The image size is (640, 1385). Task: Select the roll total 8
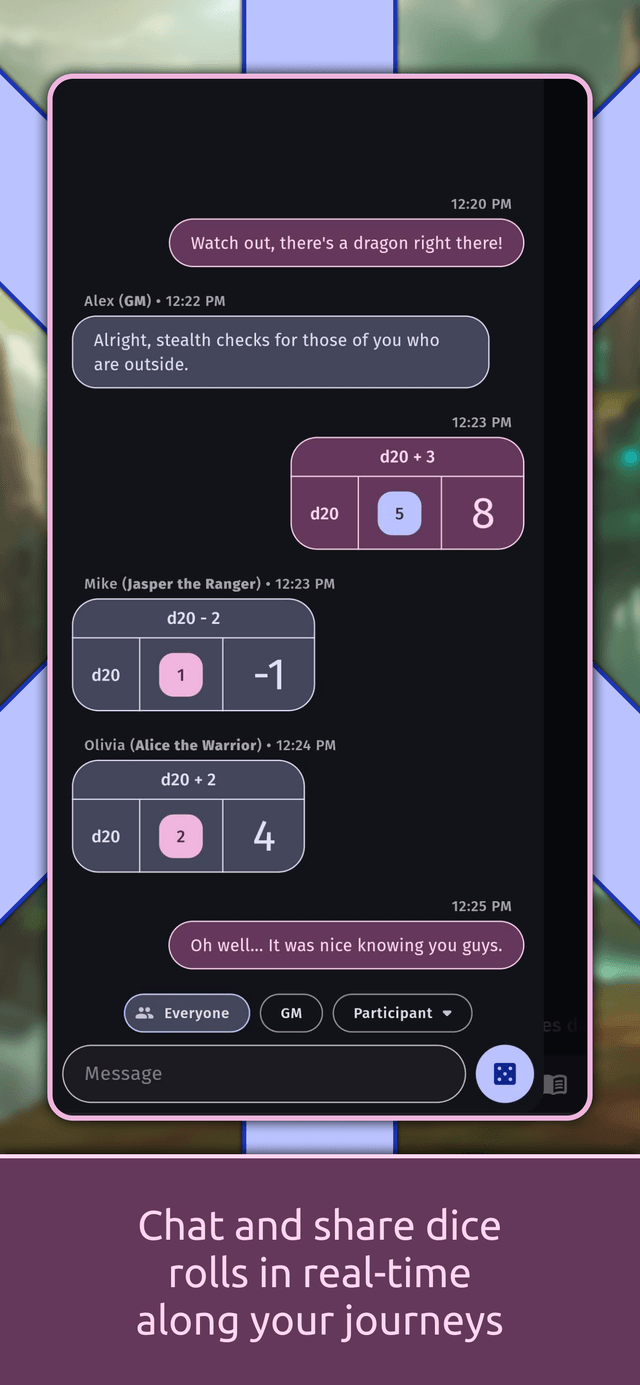pos(483,513)
